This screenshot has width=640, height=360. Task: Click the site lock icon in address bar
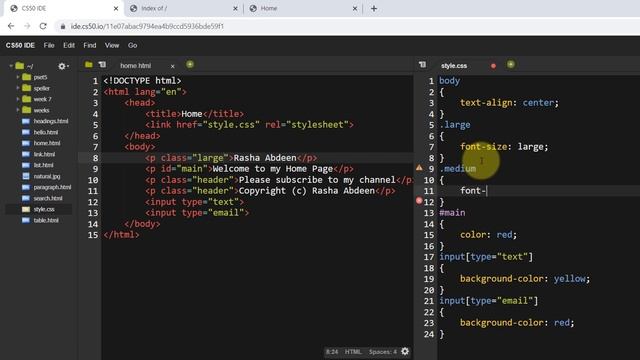[x=62, y=26]
